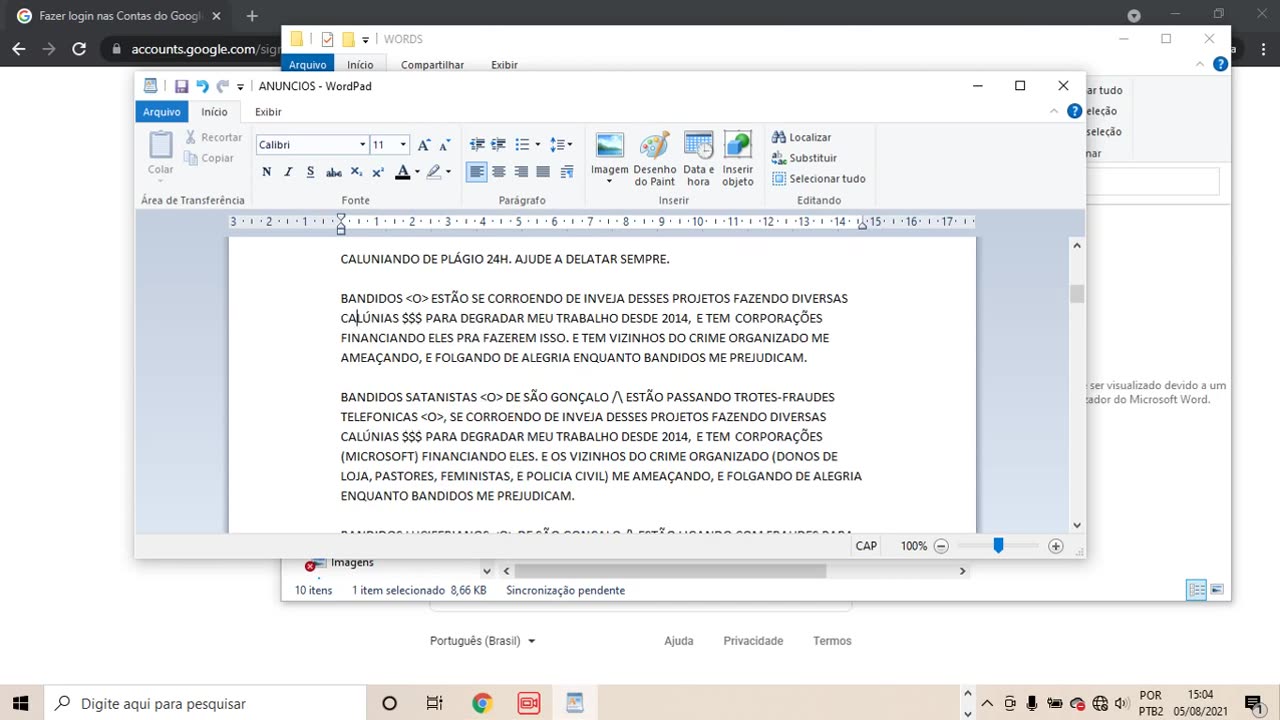
Task: Apply the font color A button
Action: point(402,172)
